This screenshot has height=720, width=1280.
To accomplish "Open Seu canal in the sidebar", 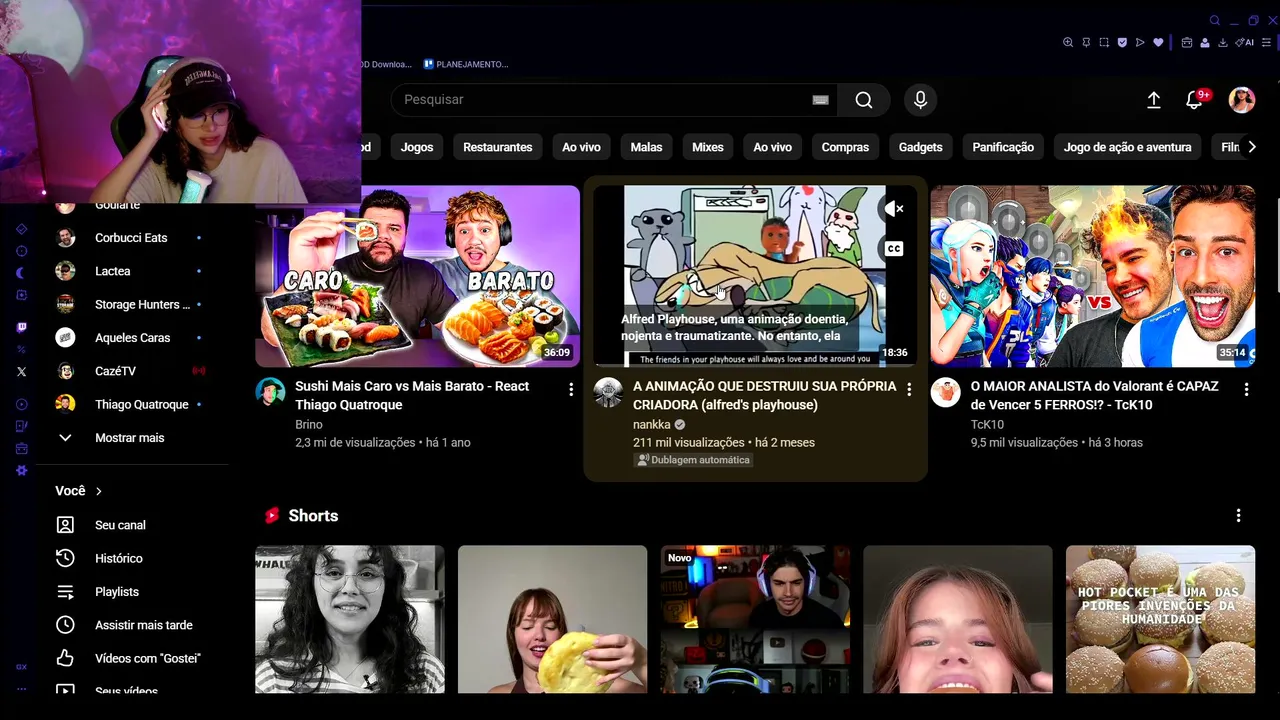I will pyautogui.click(x=120, y=525).
